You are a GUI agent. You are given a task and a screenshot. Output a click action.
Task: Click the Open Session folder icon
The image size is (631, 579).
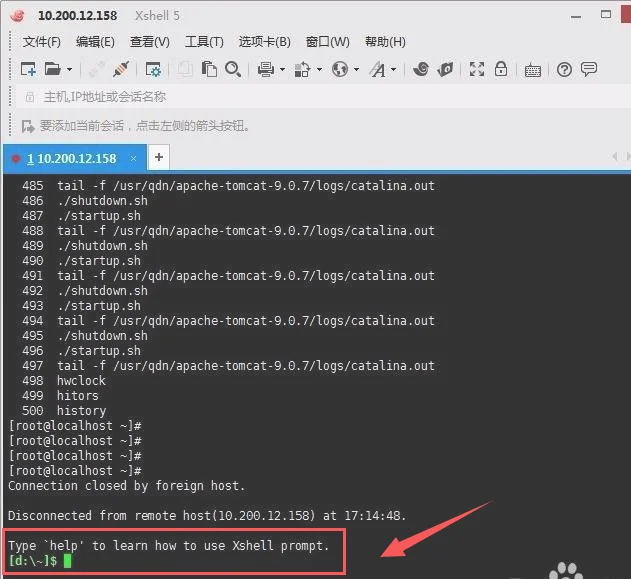point(52,69)
